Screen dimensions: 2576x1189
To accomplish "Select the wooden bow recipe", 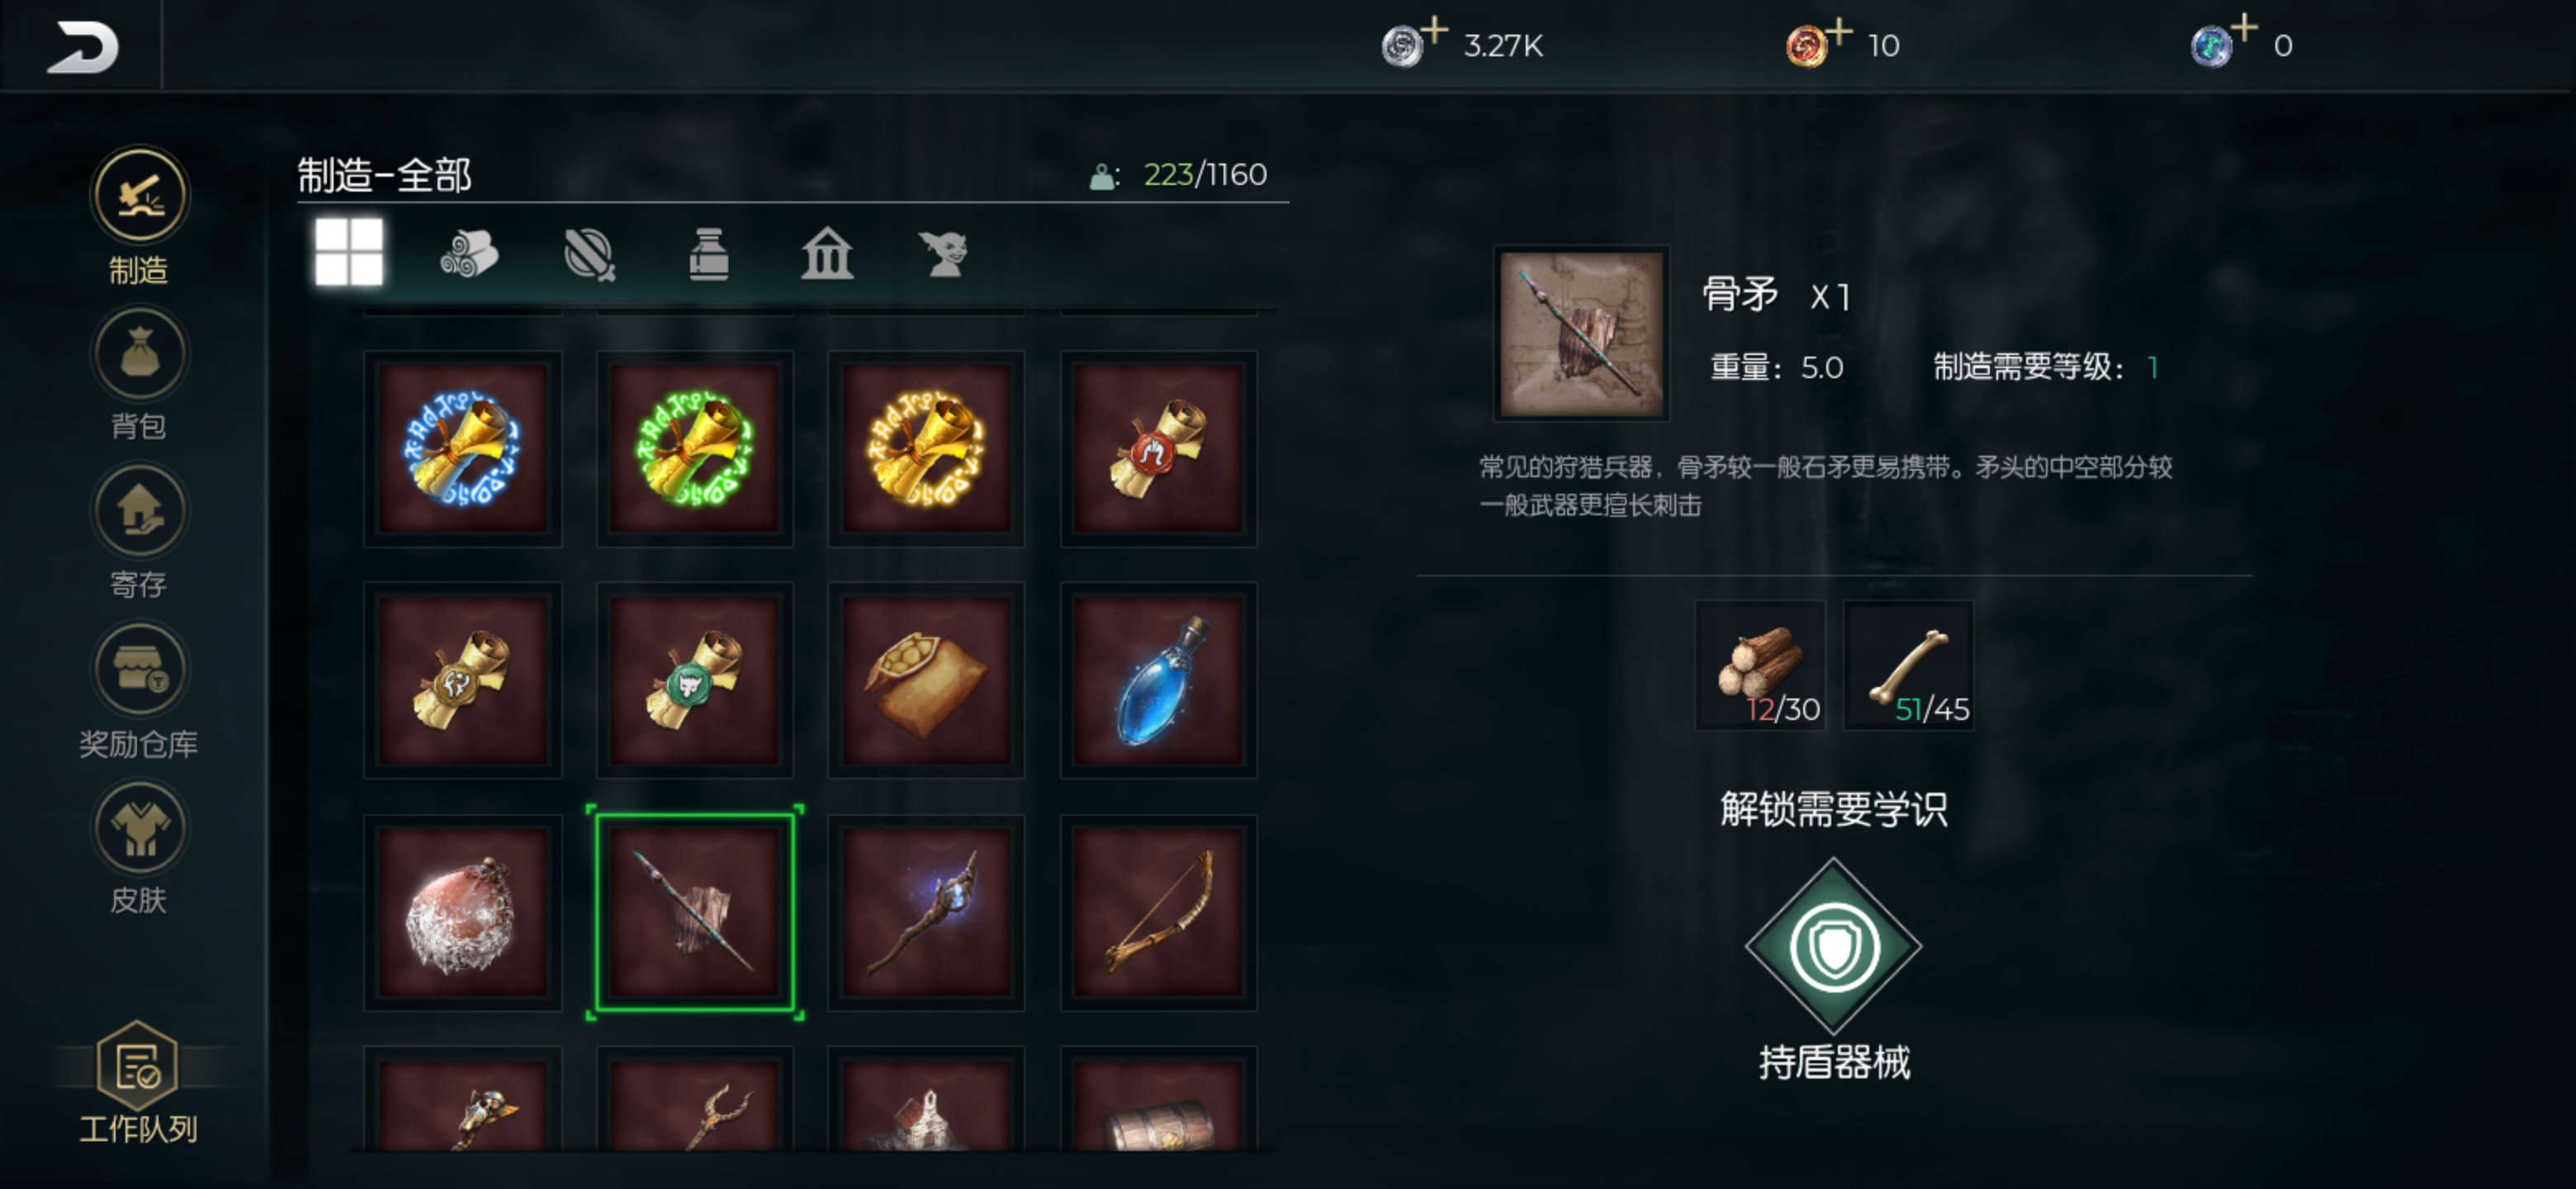I will point(1159,912).
